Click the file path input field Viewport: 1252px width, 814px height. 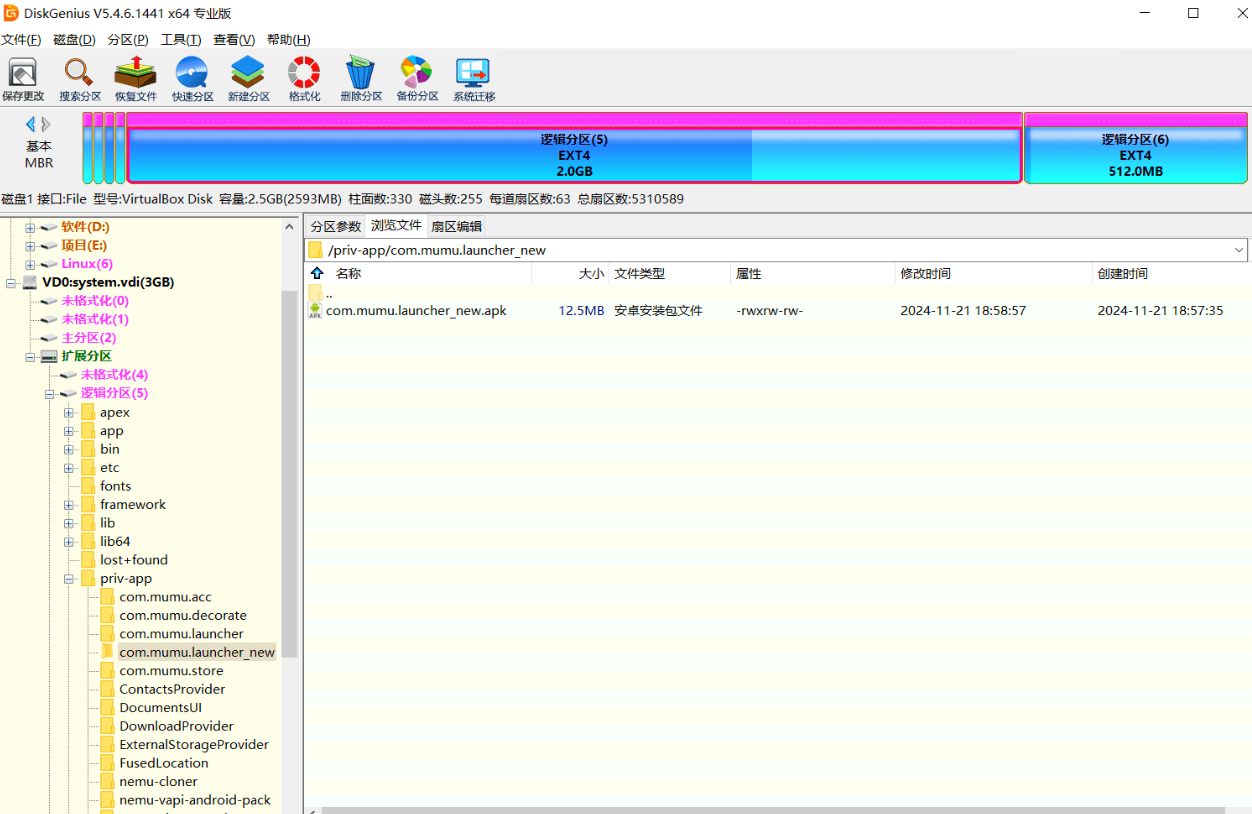click(x=777, y=250)
